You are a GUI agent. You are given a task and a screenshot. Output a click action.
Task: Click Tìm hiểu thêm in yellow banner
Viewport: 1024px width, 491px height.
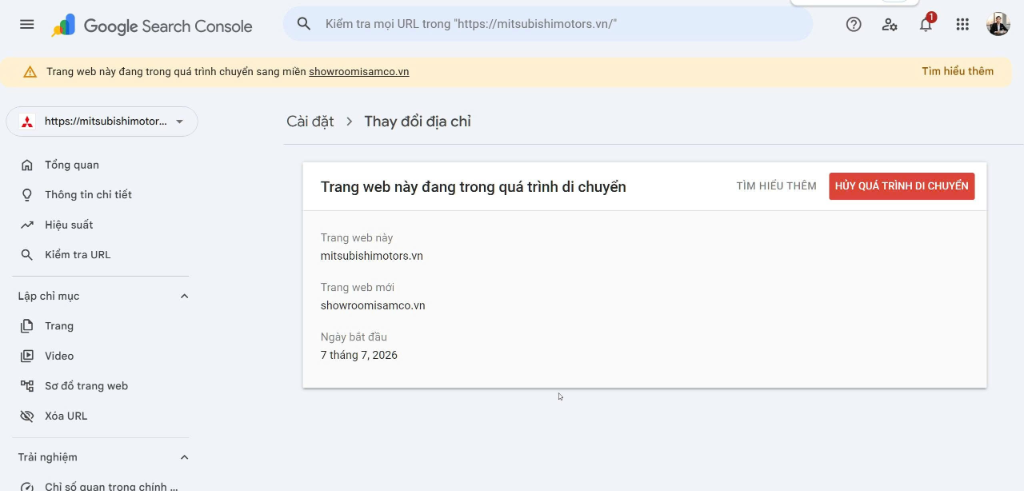click(957, 71)
